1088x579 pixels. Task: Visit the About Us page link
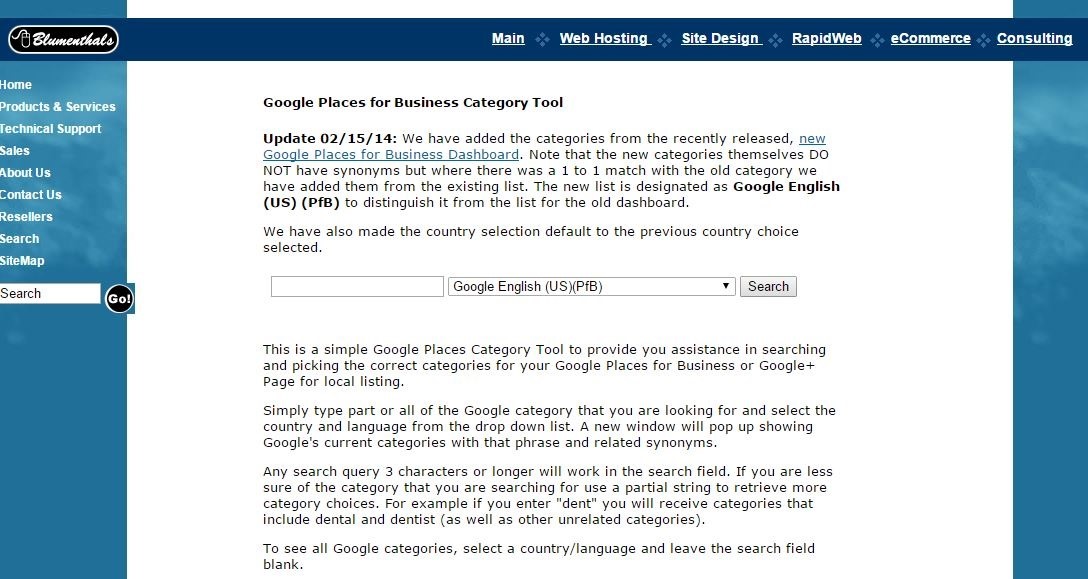coord(25,173)
